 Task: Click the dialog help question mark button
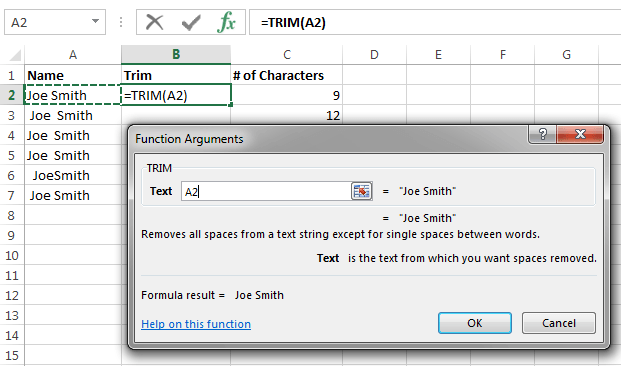[543, 134]
